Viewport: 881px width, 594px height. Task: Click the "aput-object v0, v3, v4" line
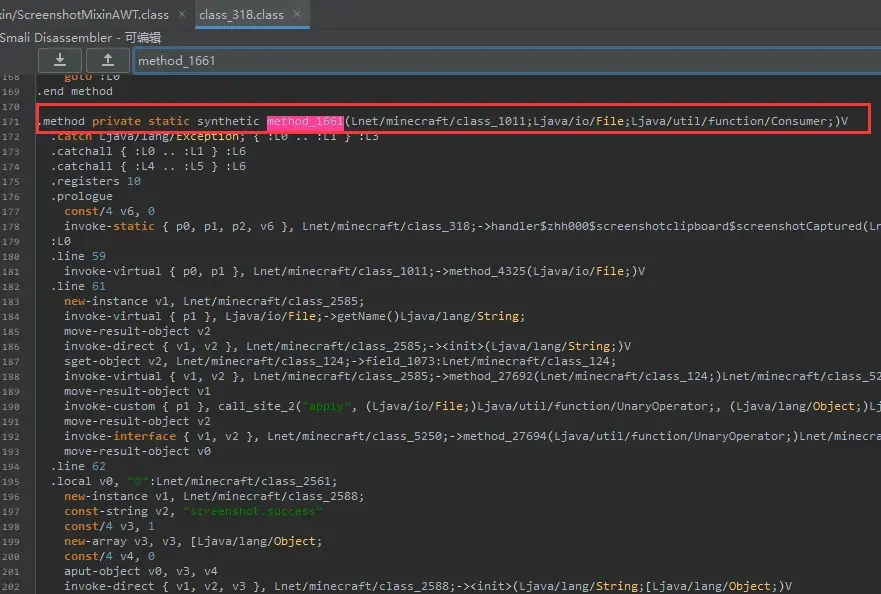pos(141,572)
